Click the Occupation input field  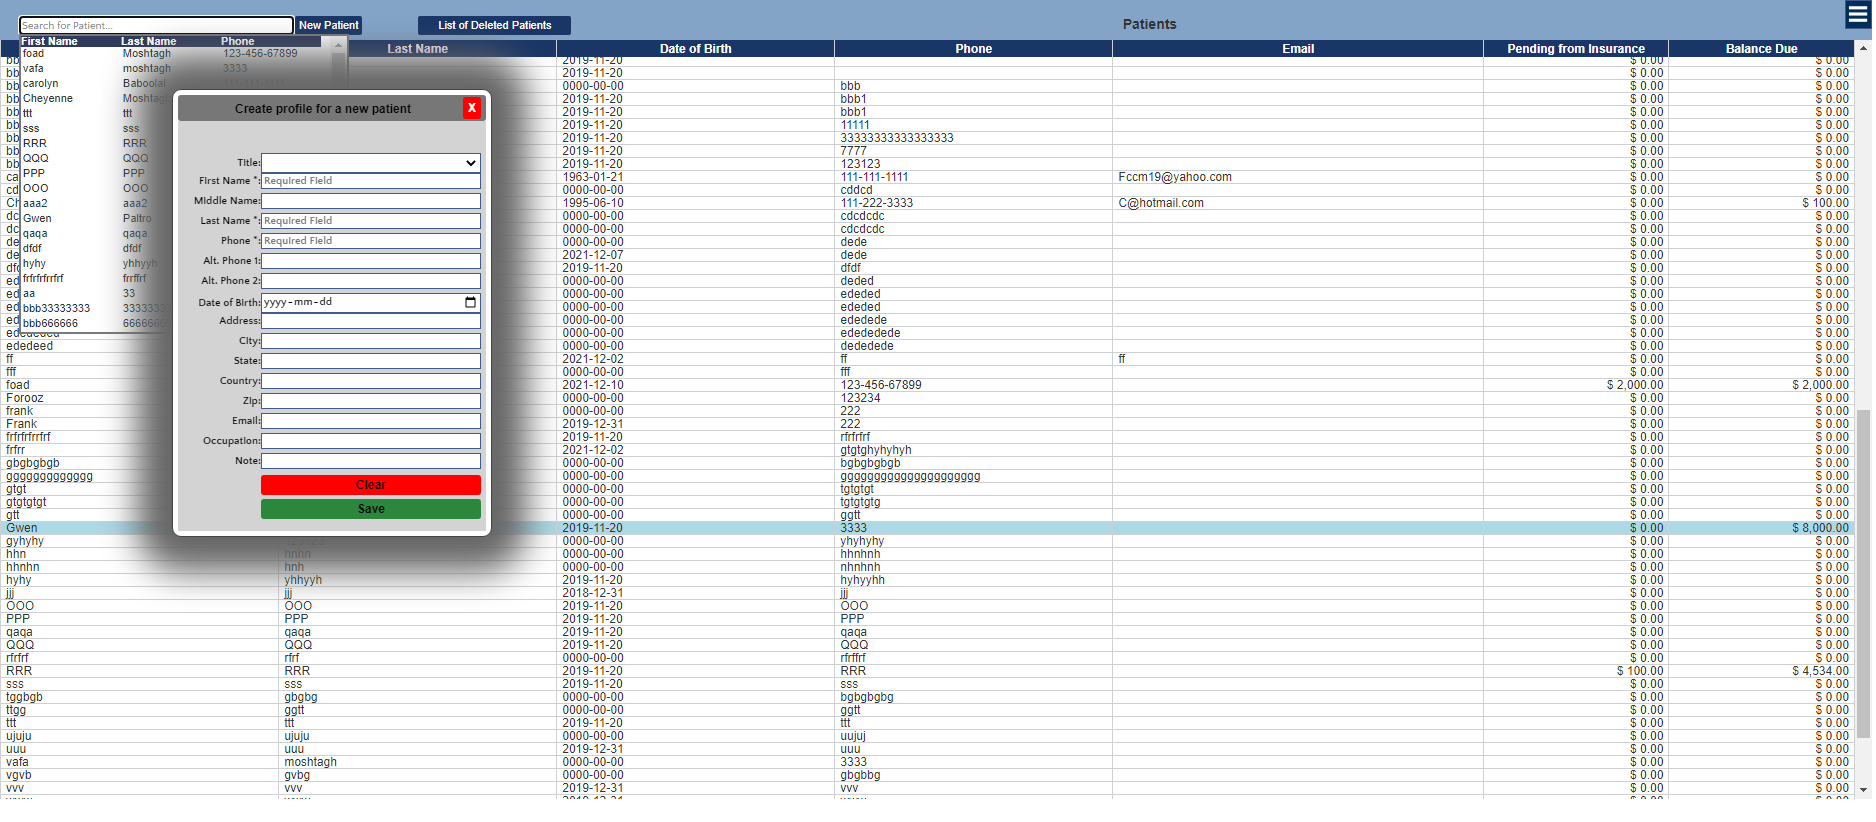[x=370, y=441]
